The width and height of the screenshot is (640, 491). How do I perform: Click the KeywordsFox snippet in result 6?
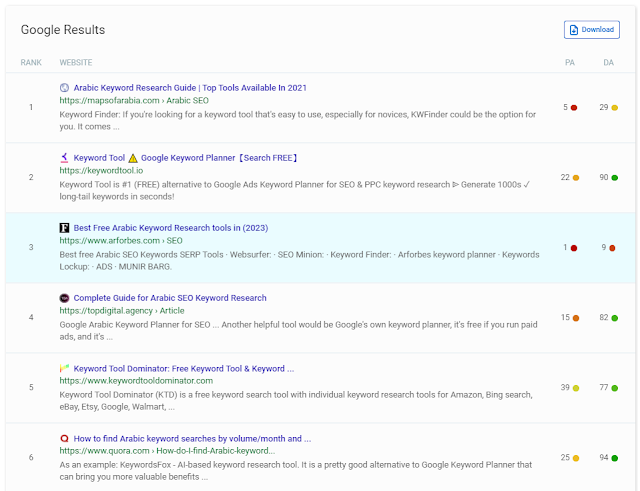pyautogui.click(x=296, y=471)
